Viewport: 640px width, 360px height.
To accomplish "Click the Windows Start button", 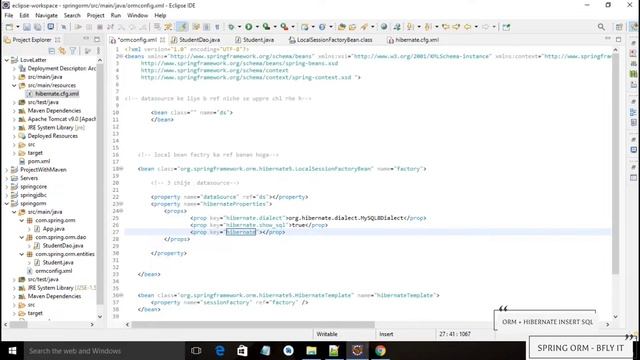I will (x=12, y=351).
